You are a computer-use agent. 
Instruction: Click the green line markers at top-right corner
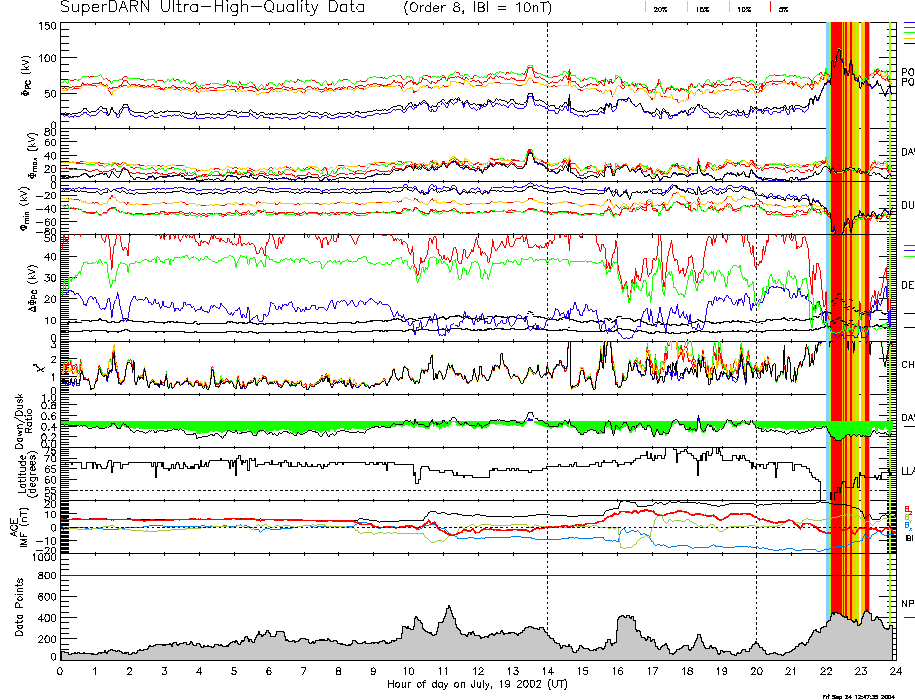908,32
